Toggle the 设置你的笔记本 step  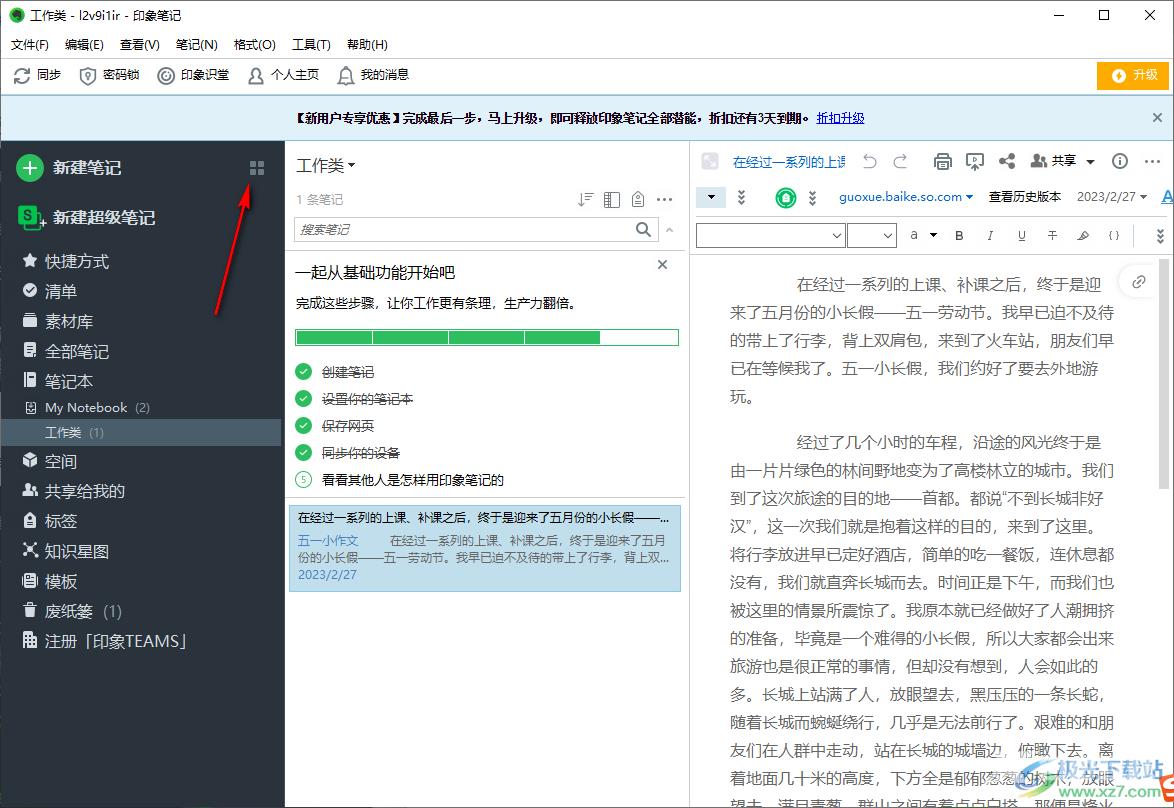(303, 398)
